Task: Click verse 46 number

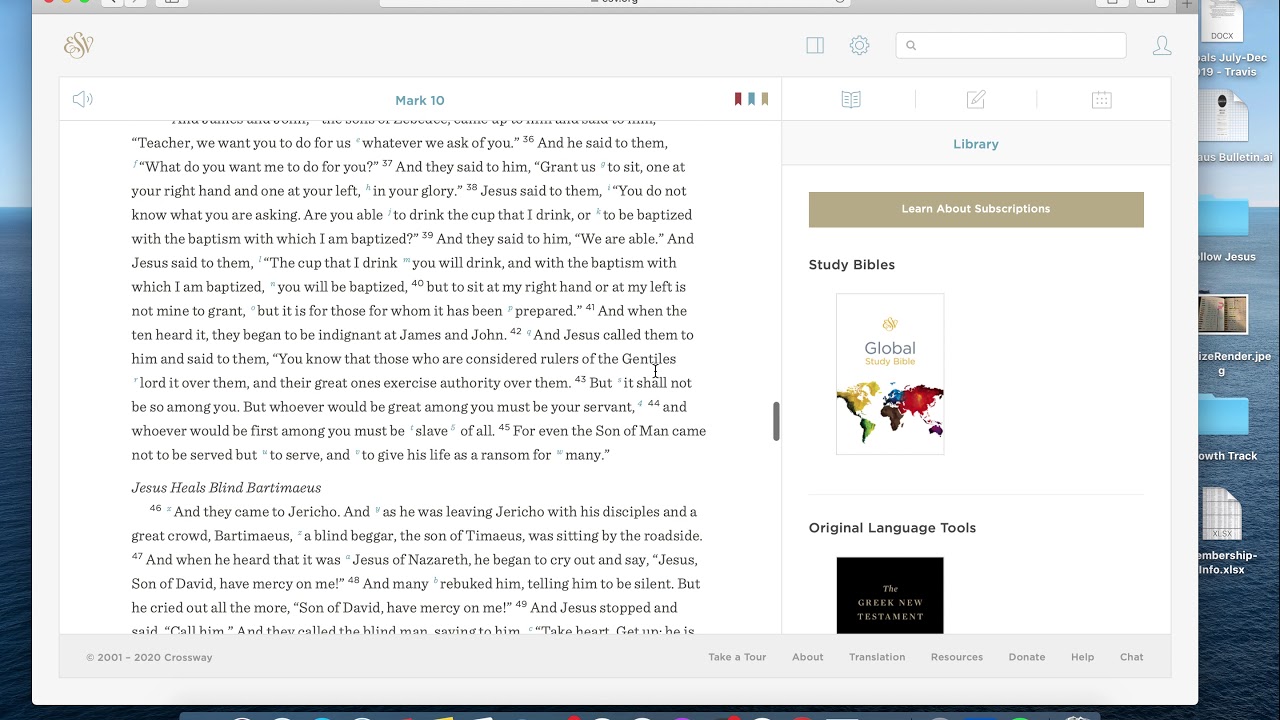Action: pos(155,508)
